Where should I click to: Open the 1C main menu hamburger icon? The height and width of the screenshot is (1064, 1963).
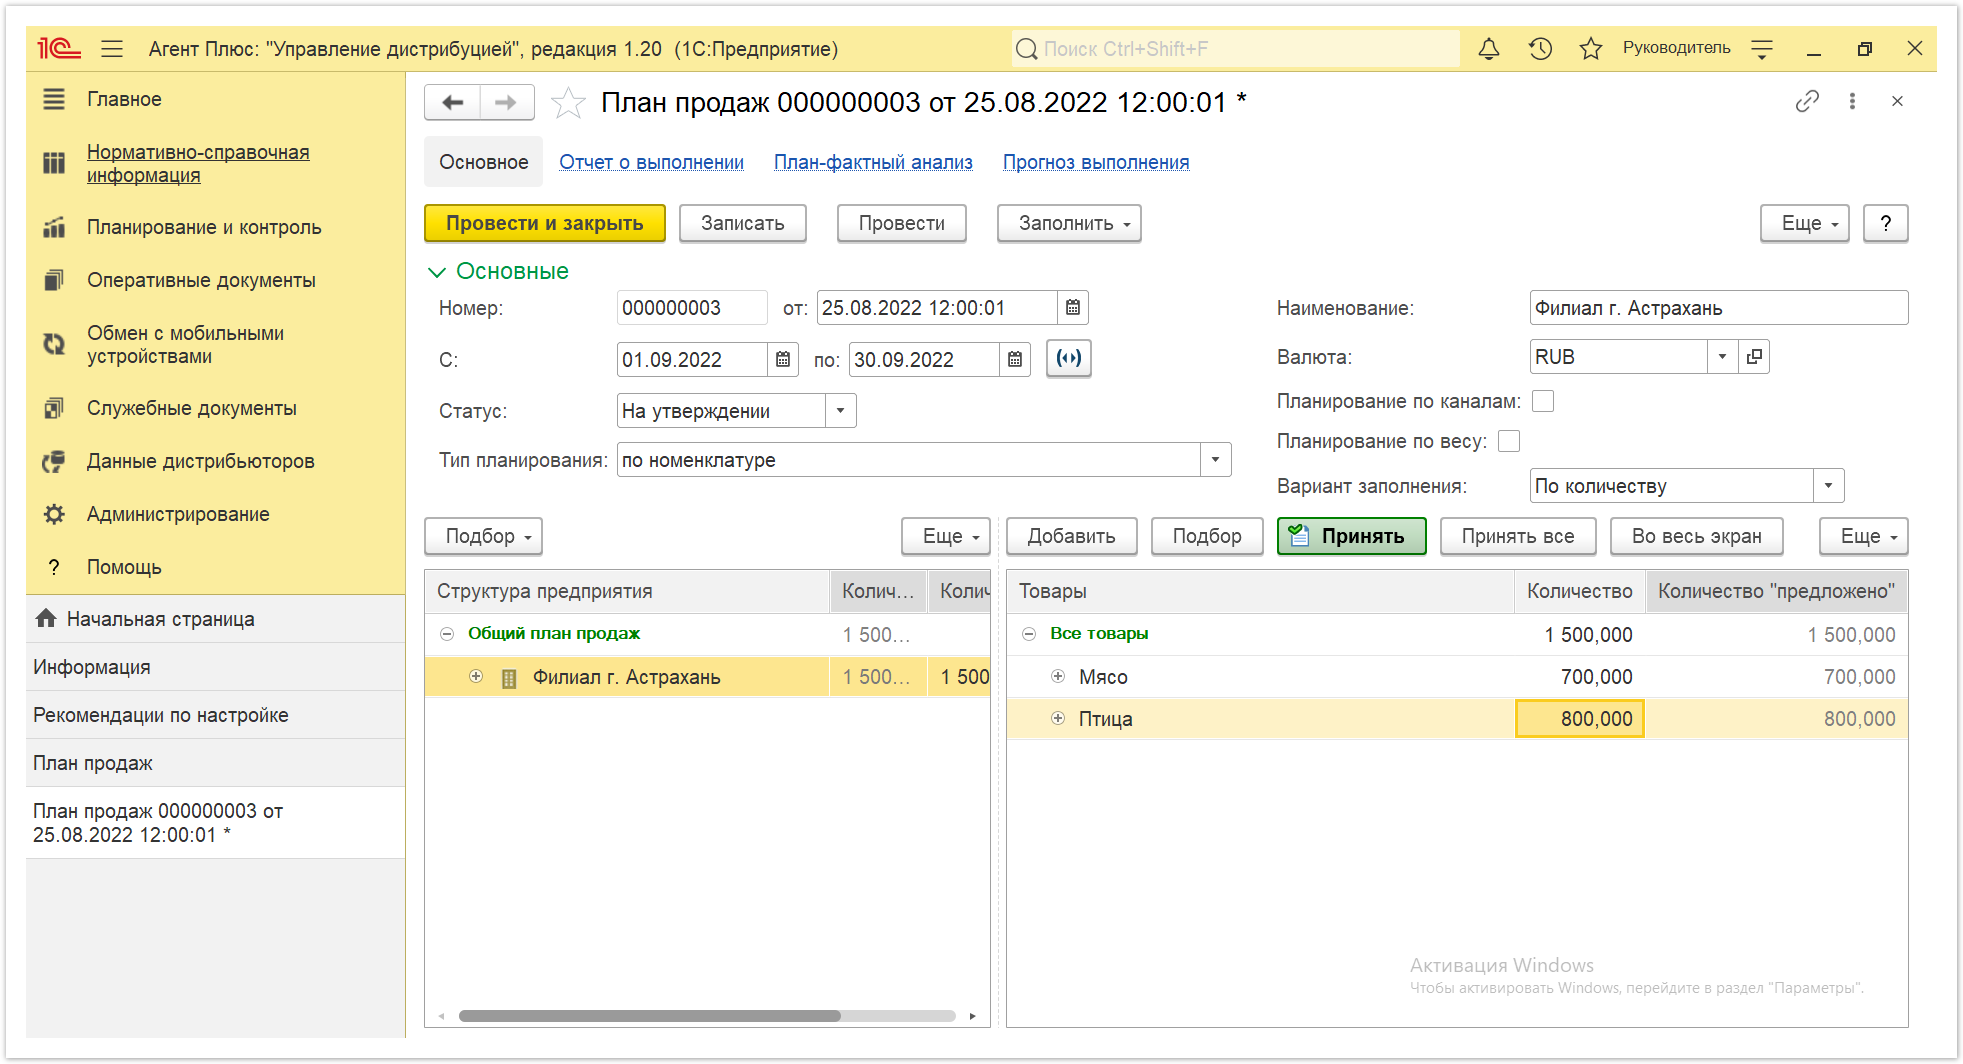coord(112,48)
